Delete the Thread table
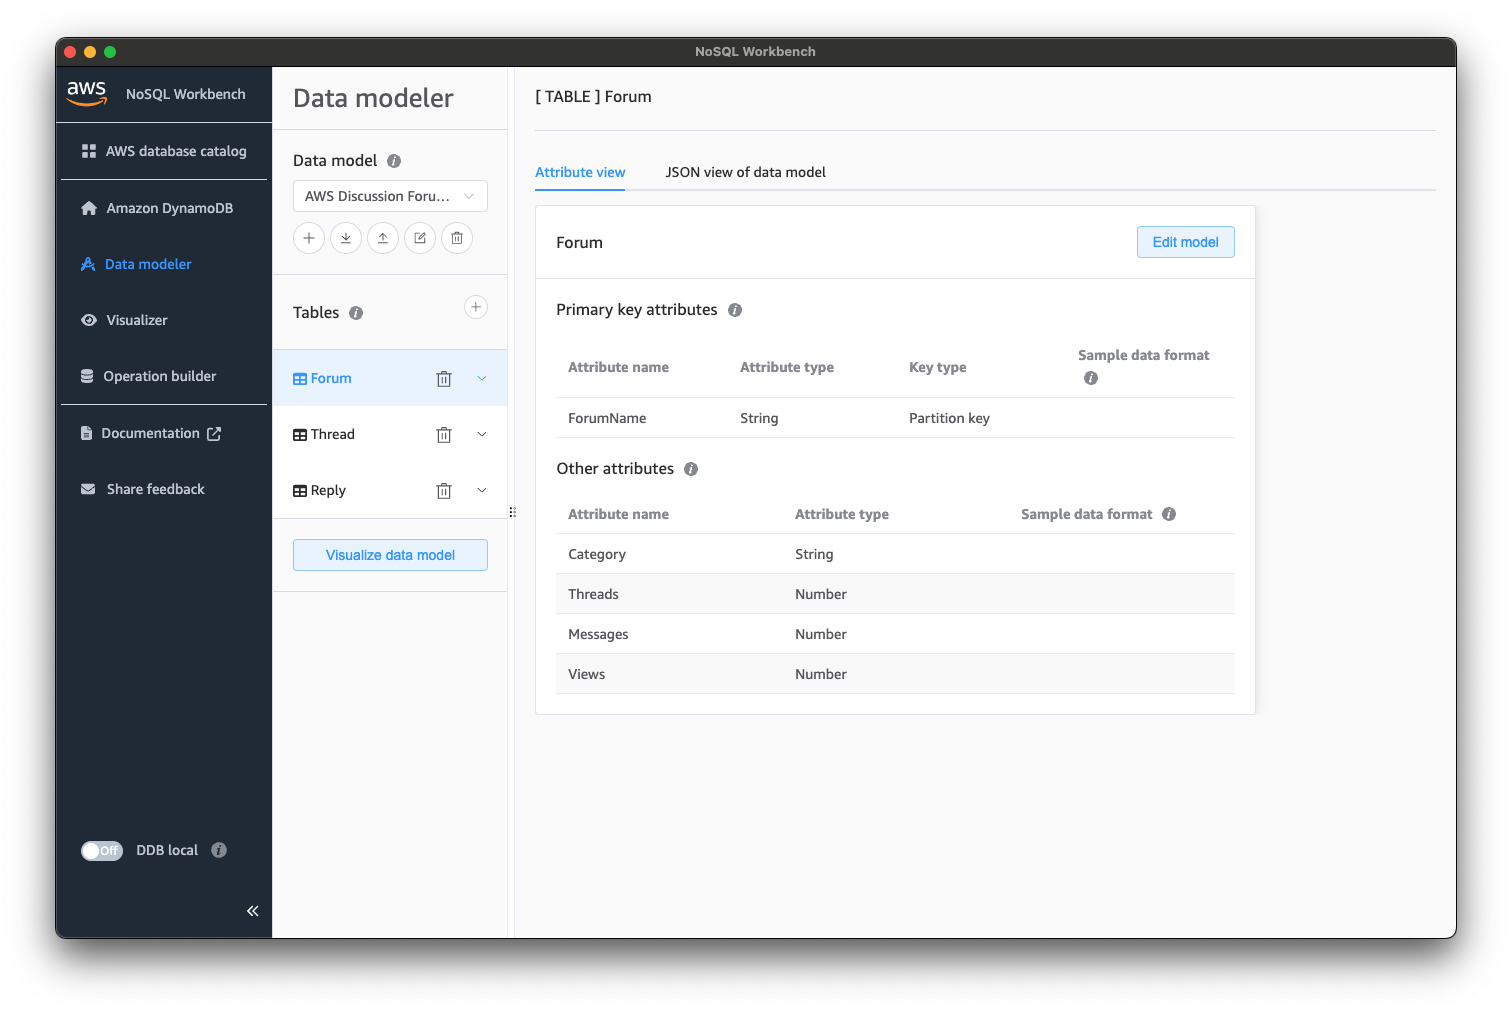This screenshot has width=1512, height=1012. (x=444, y=435)
